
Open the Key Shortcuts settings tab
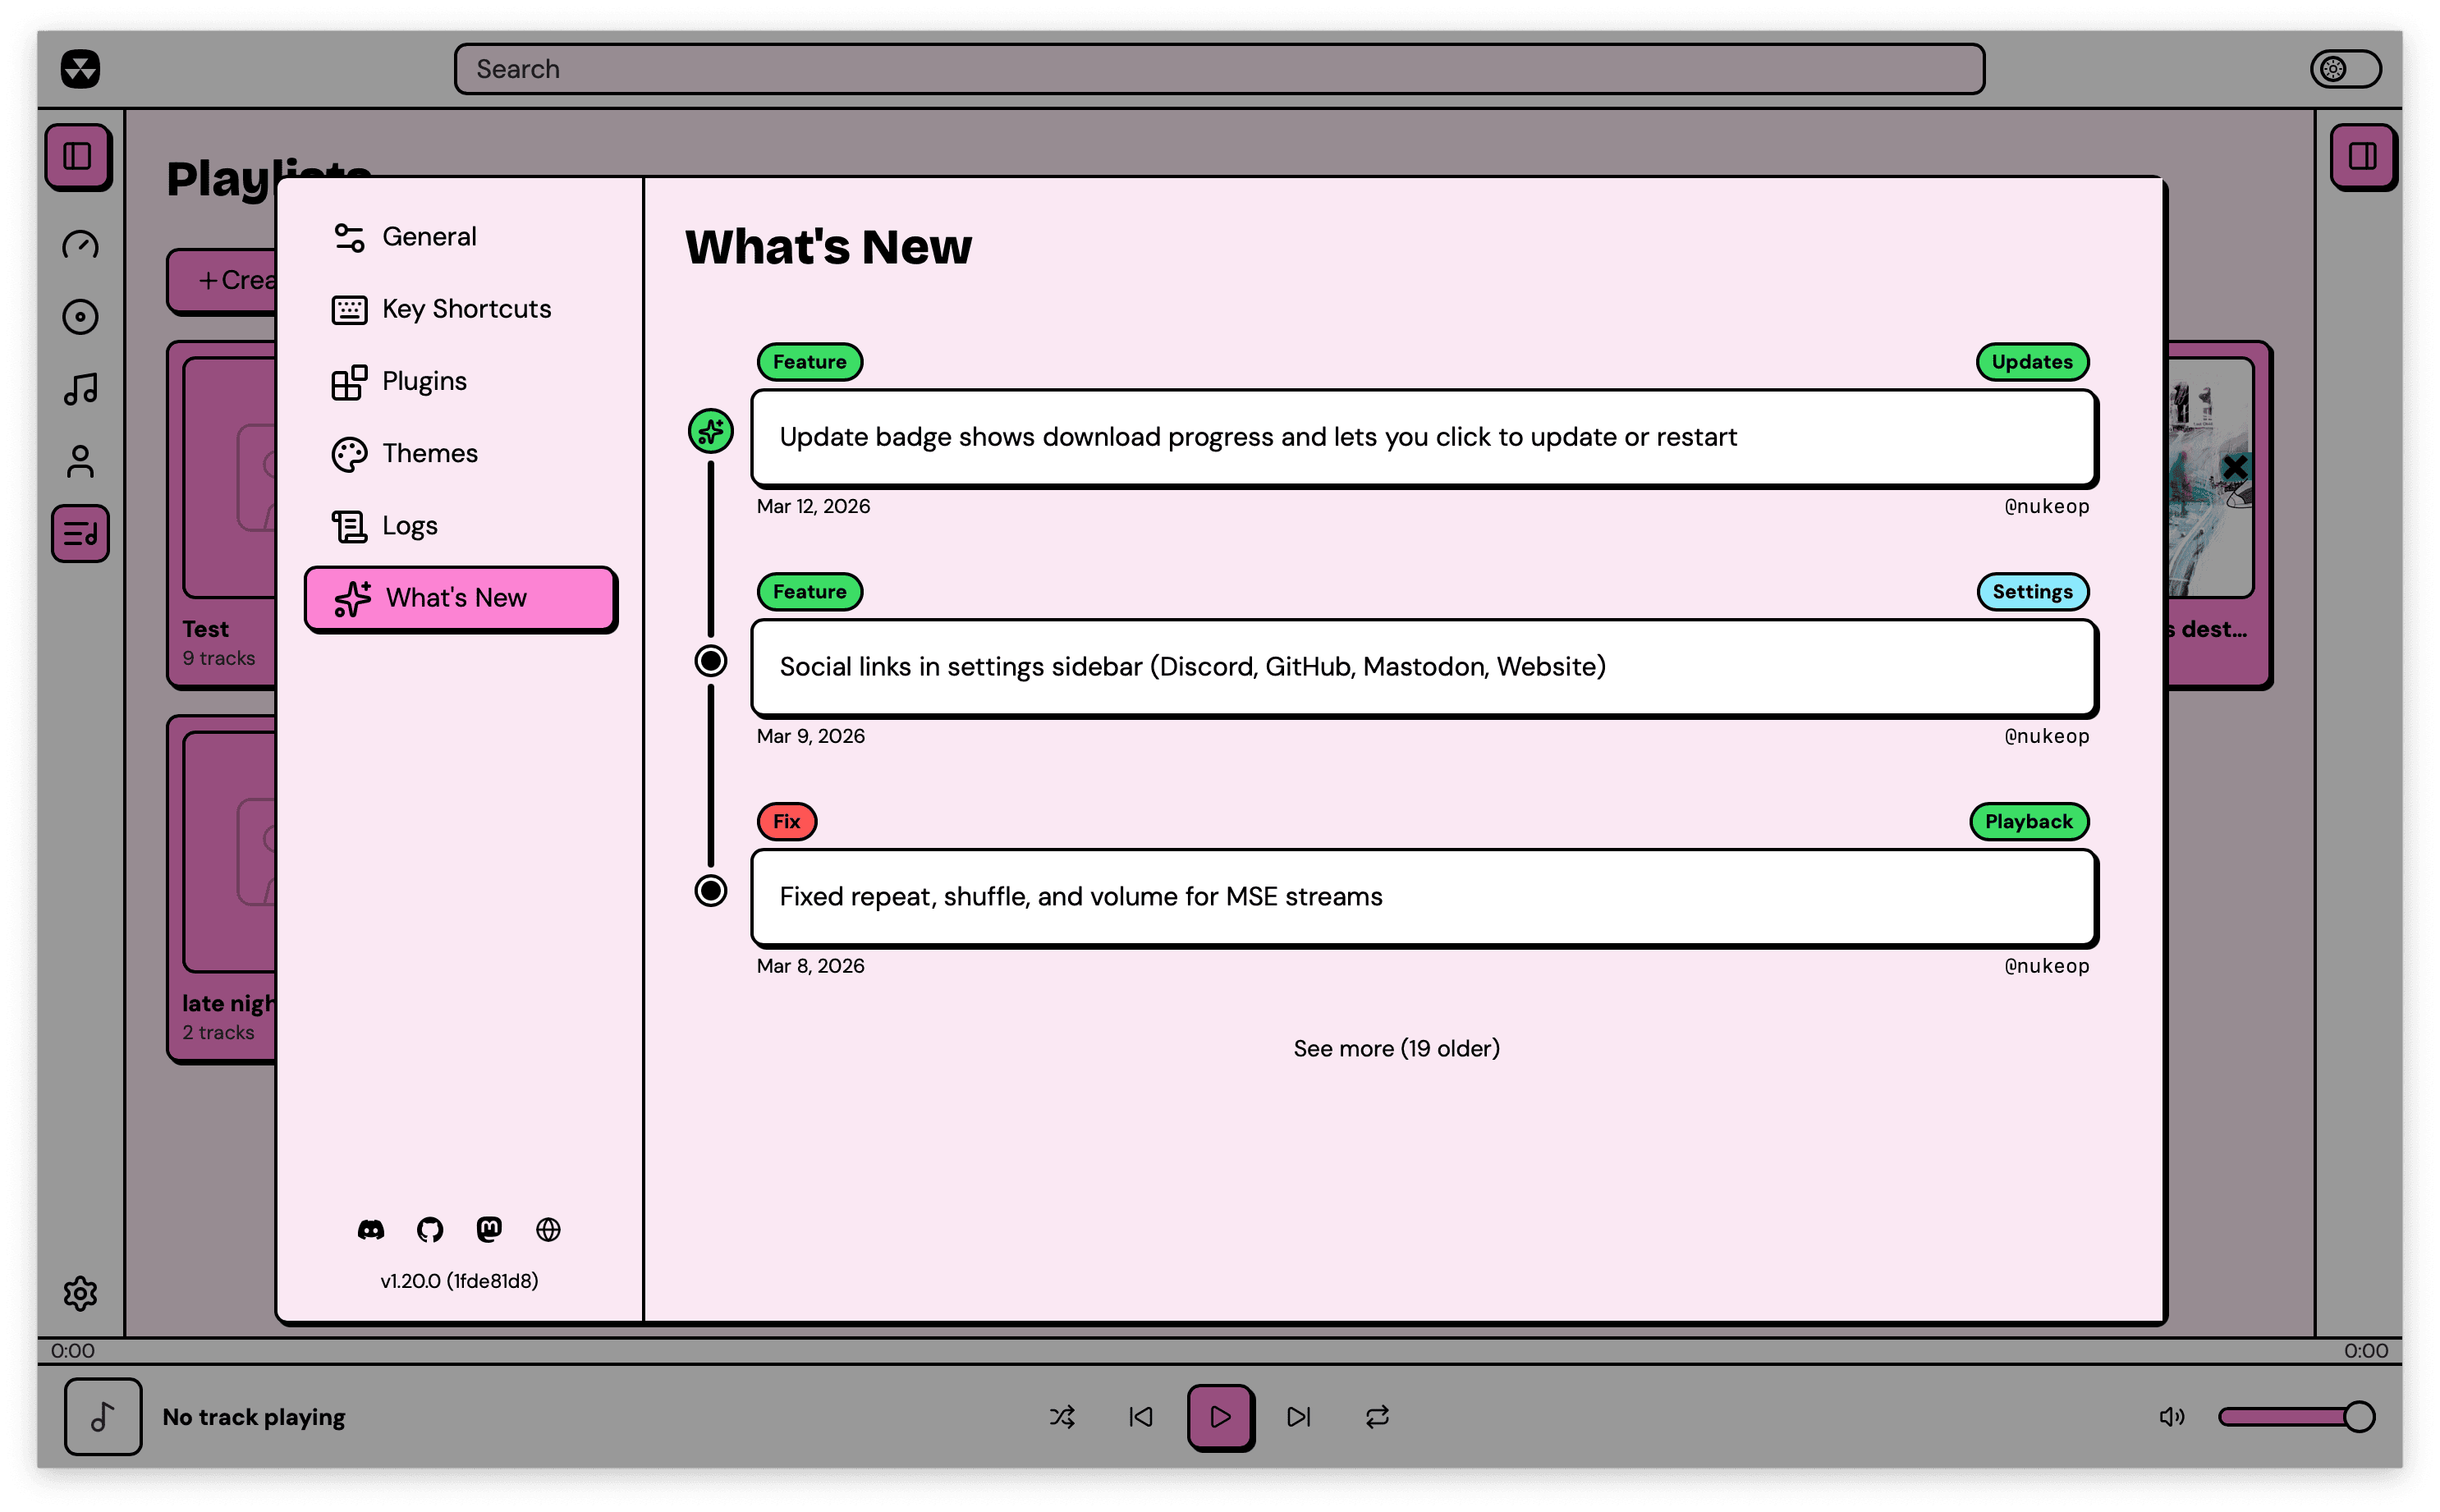(466, 309)
